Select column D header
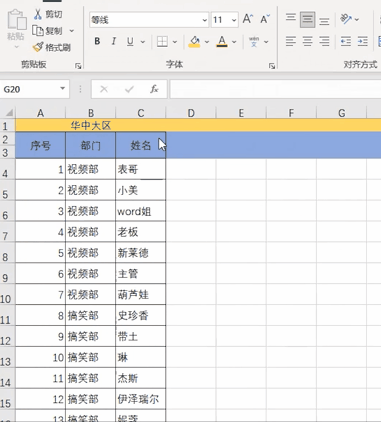 (191, 113)
